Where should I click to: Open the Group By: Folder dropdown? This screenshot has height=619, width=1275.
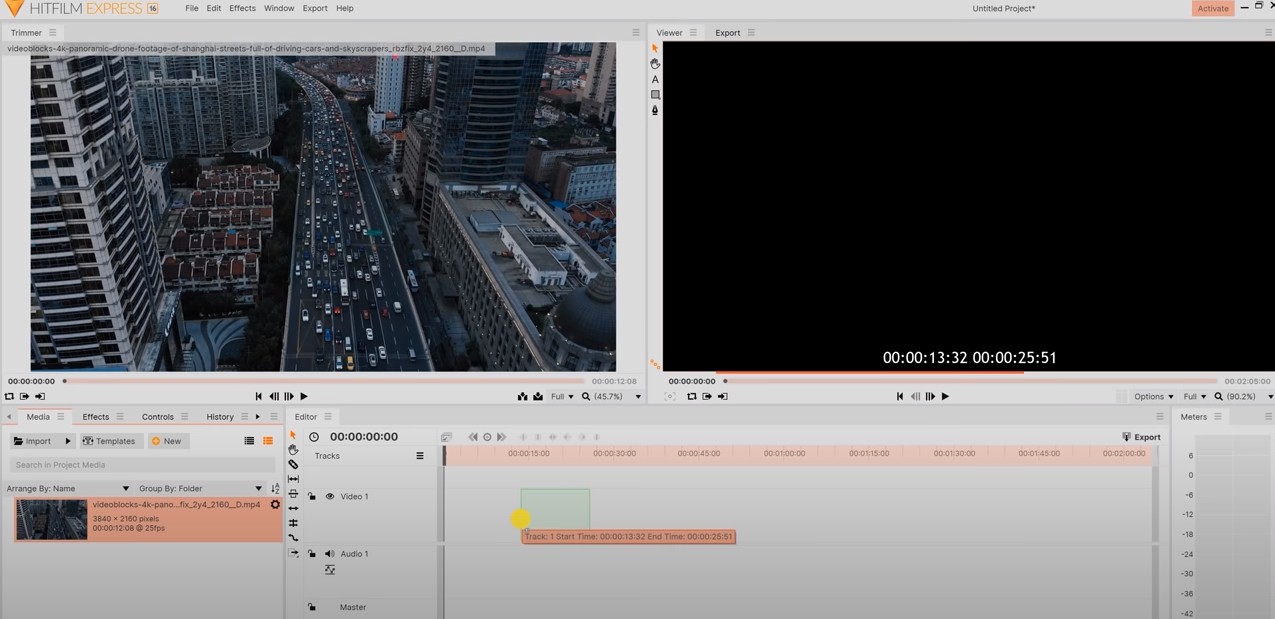(201, 489)
